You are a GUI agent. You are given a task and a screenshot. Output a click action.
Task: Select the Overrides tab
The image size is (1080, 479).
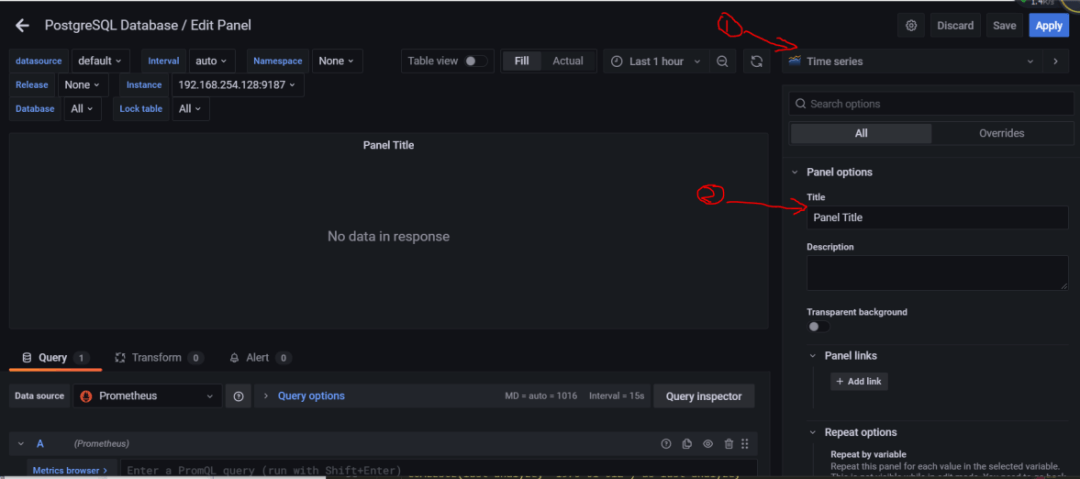coord(1001,134)
